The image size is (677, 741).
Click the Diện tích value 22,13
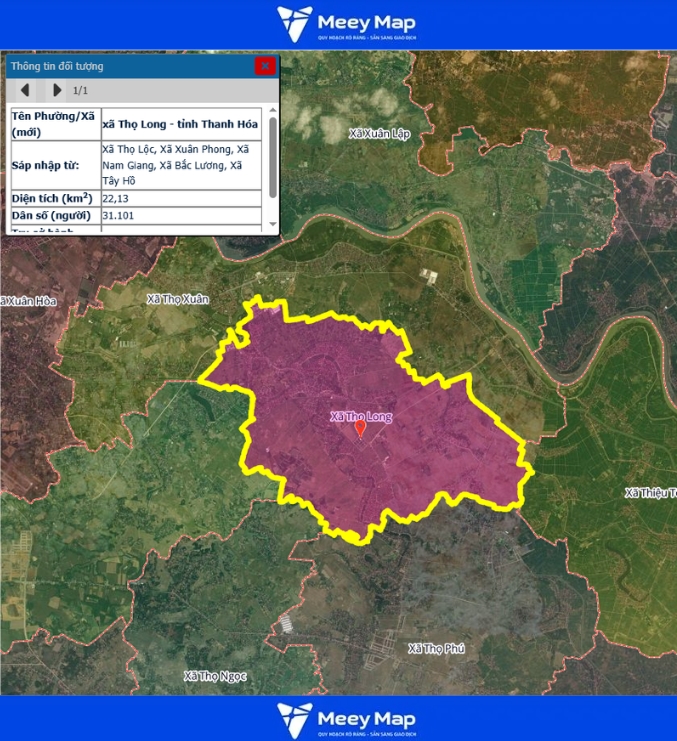coord(120,199)
